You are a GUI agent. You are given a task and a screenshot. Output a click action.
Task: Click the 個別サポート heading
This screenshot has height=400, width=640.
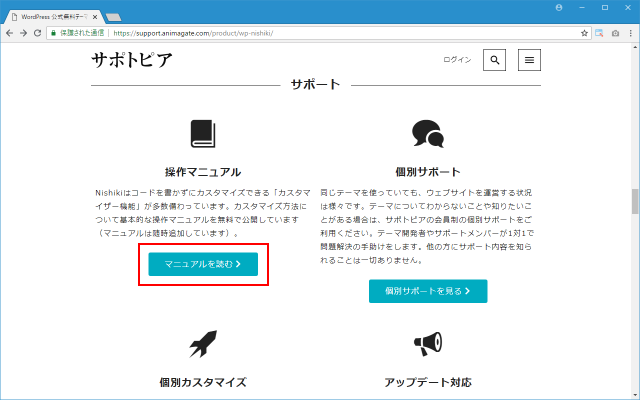(x=428, y=172)
